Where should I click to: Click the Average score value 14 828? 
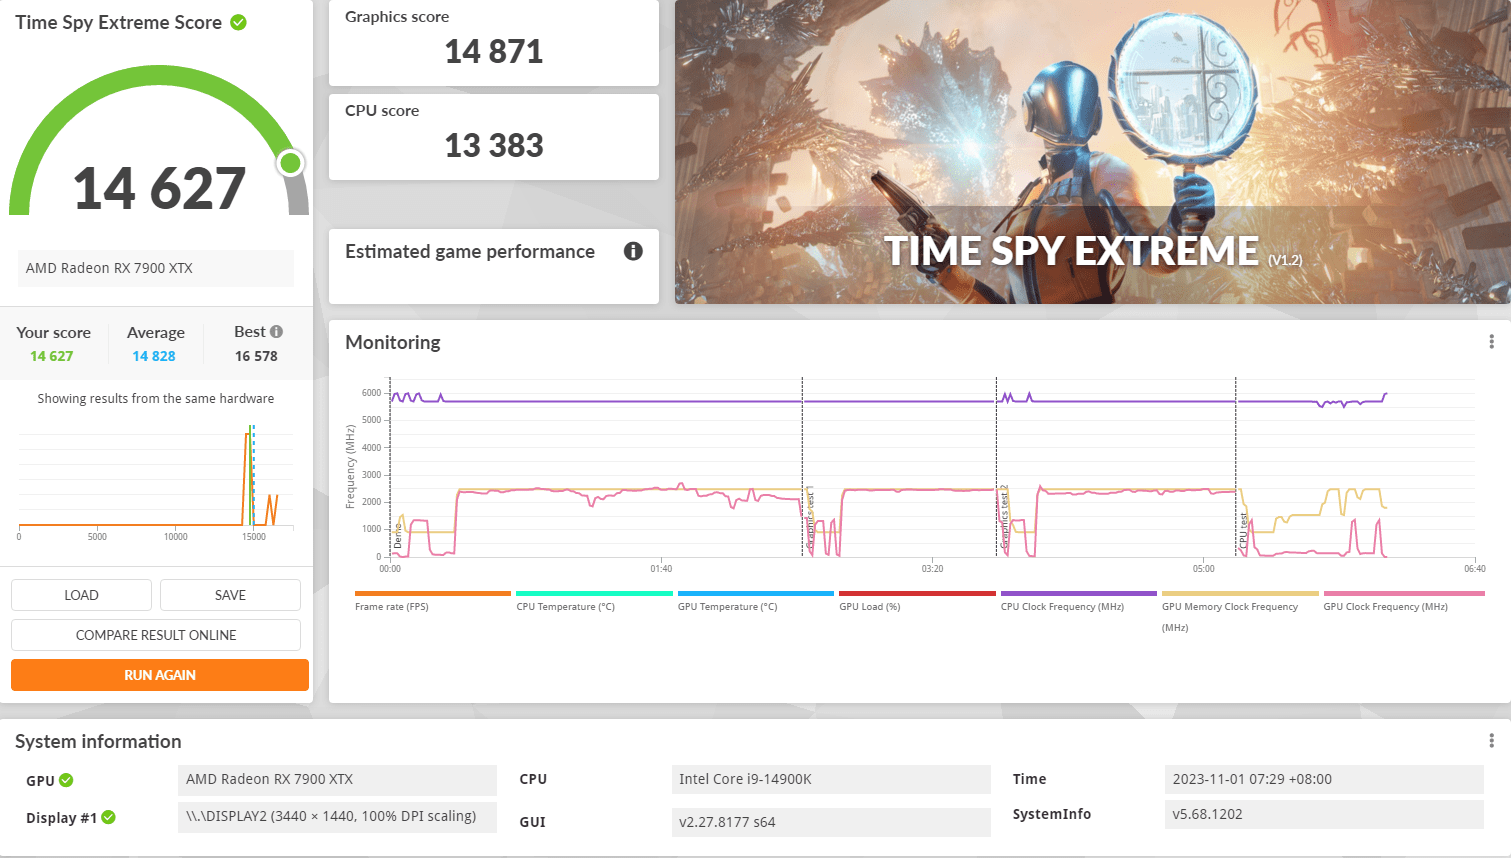(x=154, y=356)
